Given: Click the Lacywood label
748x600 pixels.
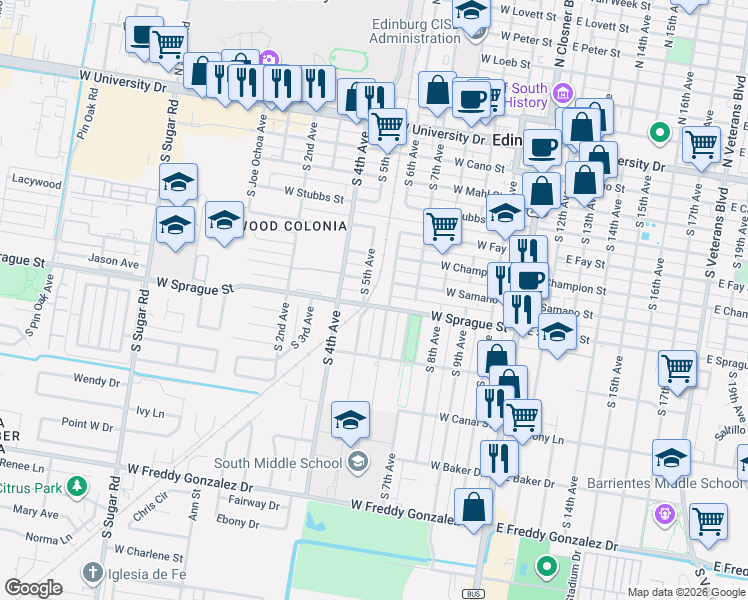Looking at the screenshot, I should 37,182.
